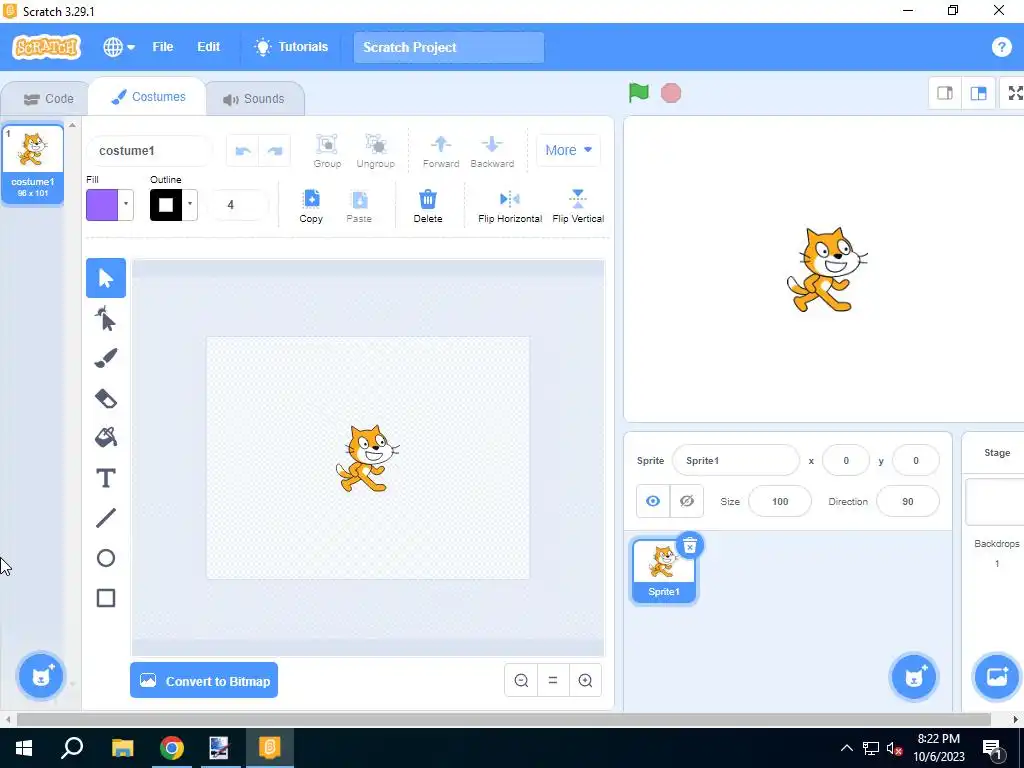
Task: Click the Direction field
Action: point(908,501)
